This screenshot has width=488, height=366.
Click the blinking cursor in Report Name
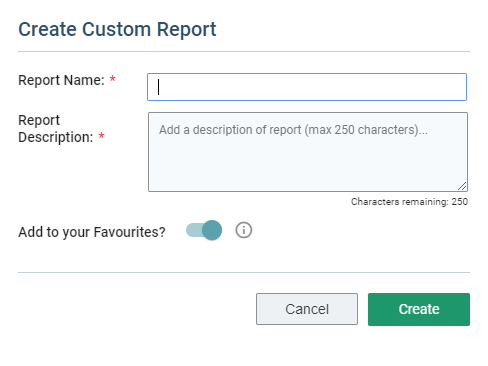coord(159,87)
